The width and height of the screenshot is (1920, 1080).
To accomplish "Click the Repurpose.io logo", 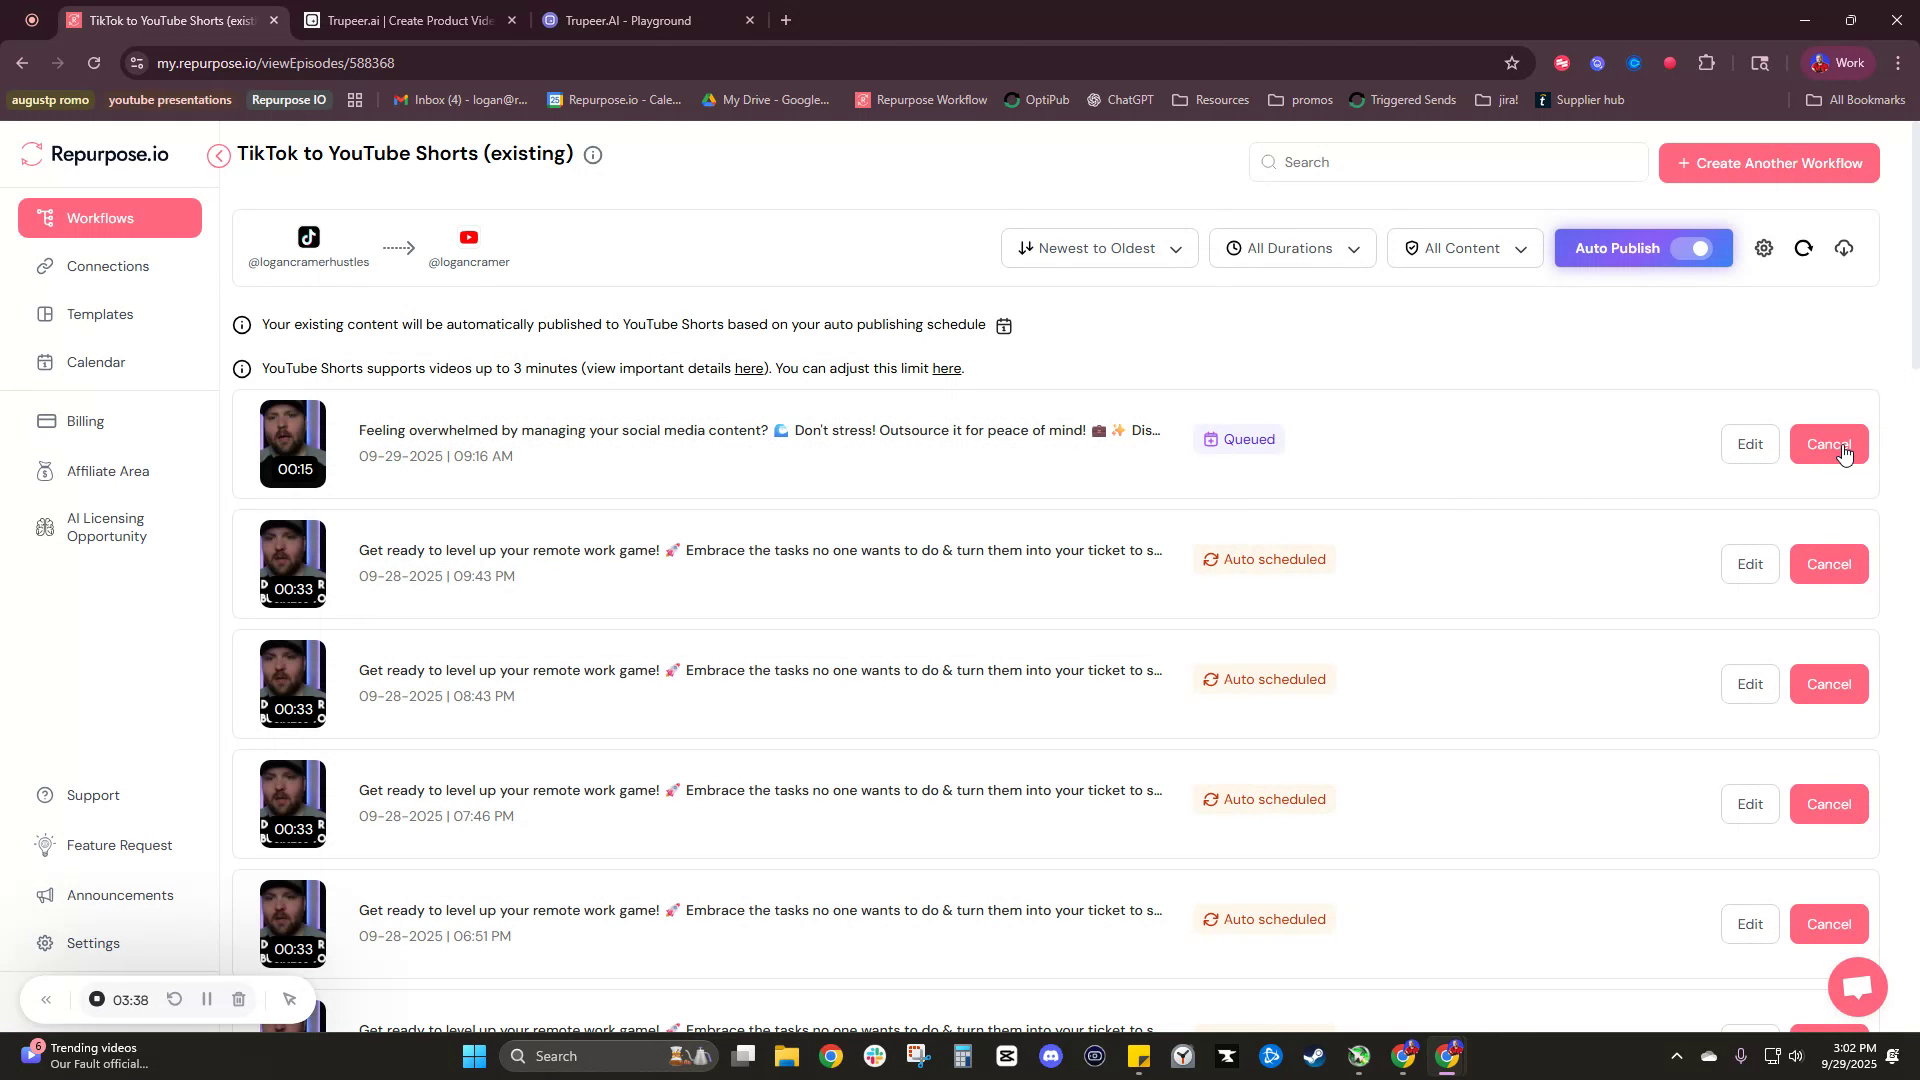I will (x=95, y=153).
